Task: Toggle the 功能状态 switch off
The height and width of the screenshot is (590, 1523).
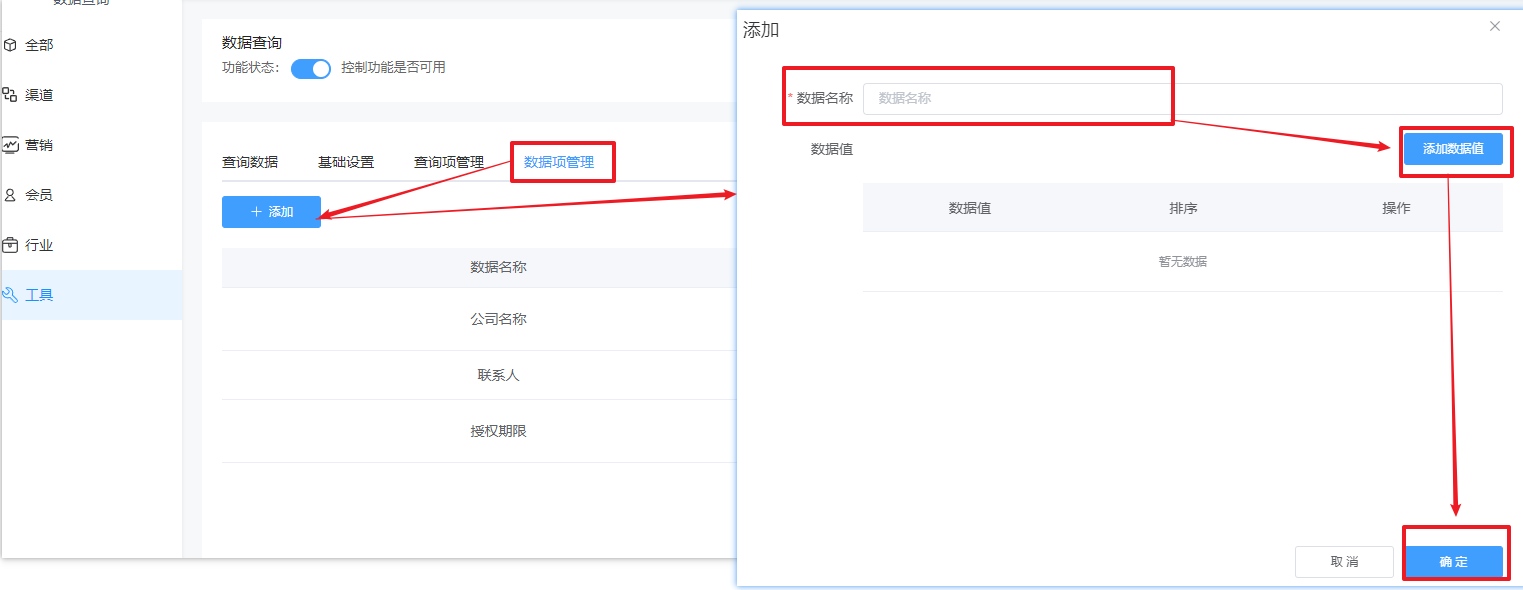Action: point(310,68)
